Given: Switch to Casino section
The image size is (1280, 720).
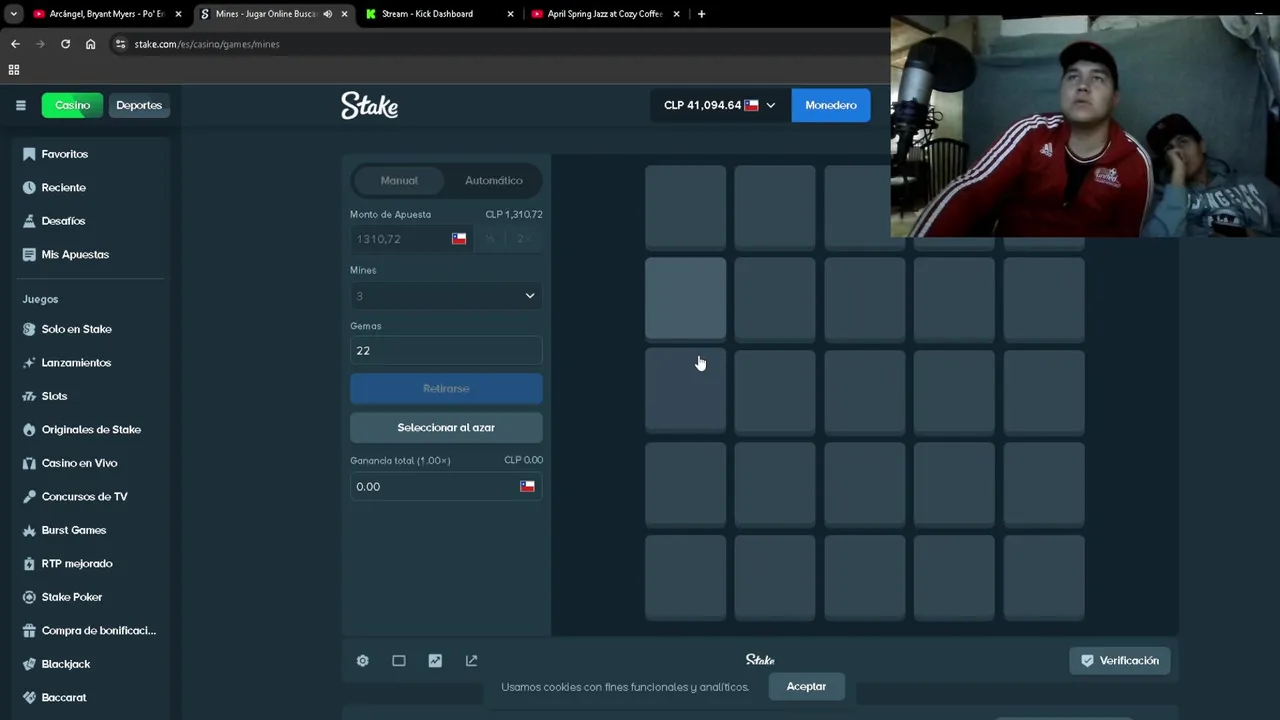Looking at the screenshot, I should point(72,105).
